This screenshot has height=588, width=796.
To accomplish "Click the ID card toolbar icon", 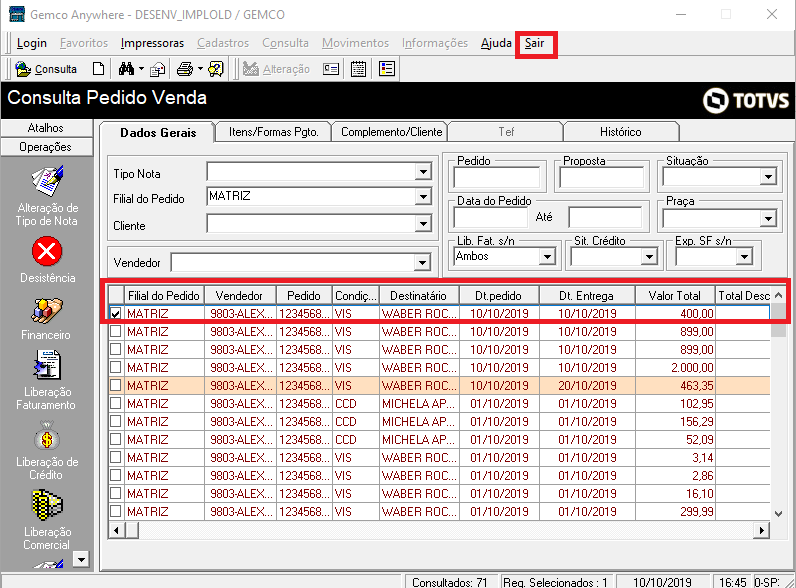I will tap(331, 69).
